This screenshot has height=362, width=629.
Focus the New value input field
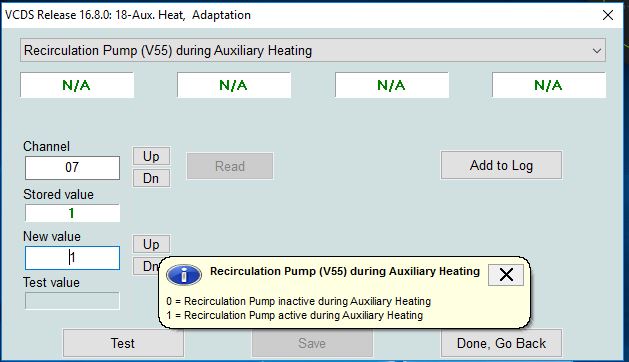72,258
